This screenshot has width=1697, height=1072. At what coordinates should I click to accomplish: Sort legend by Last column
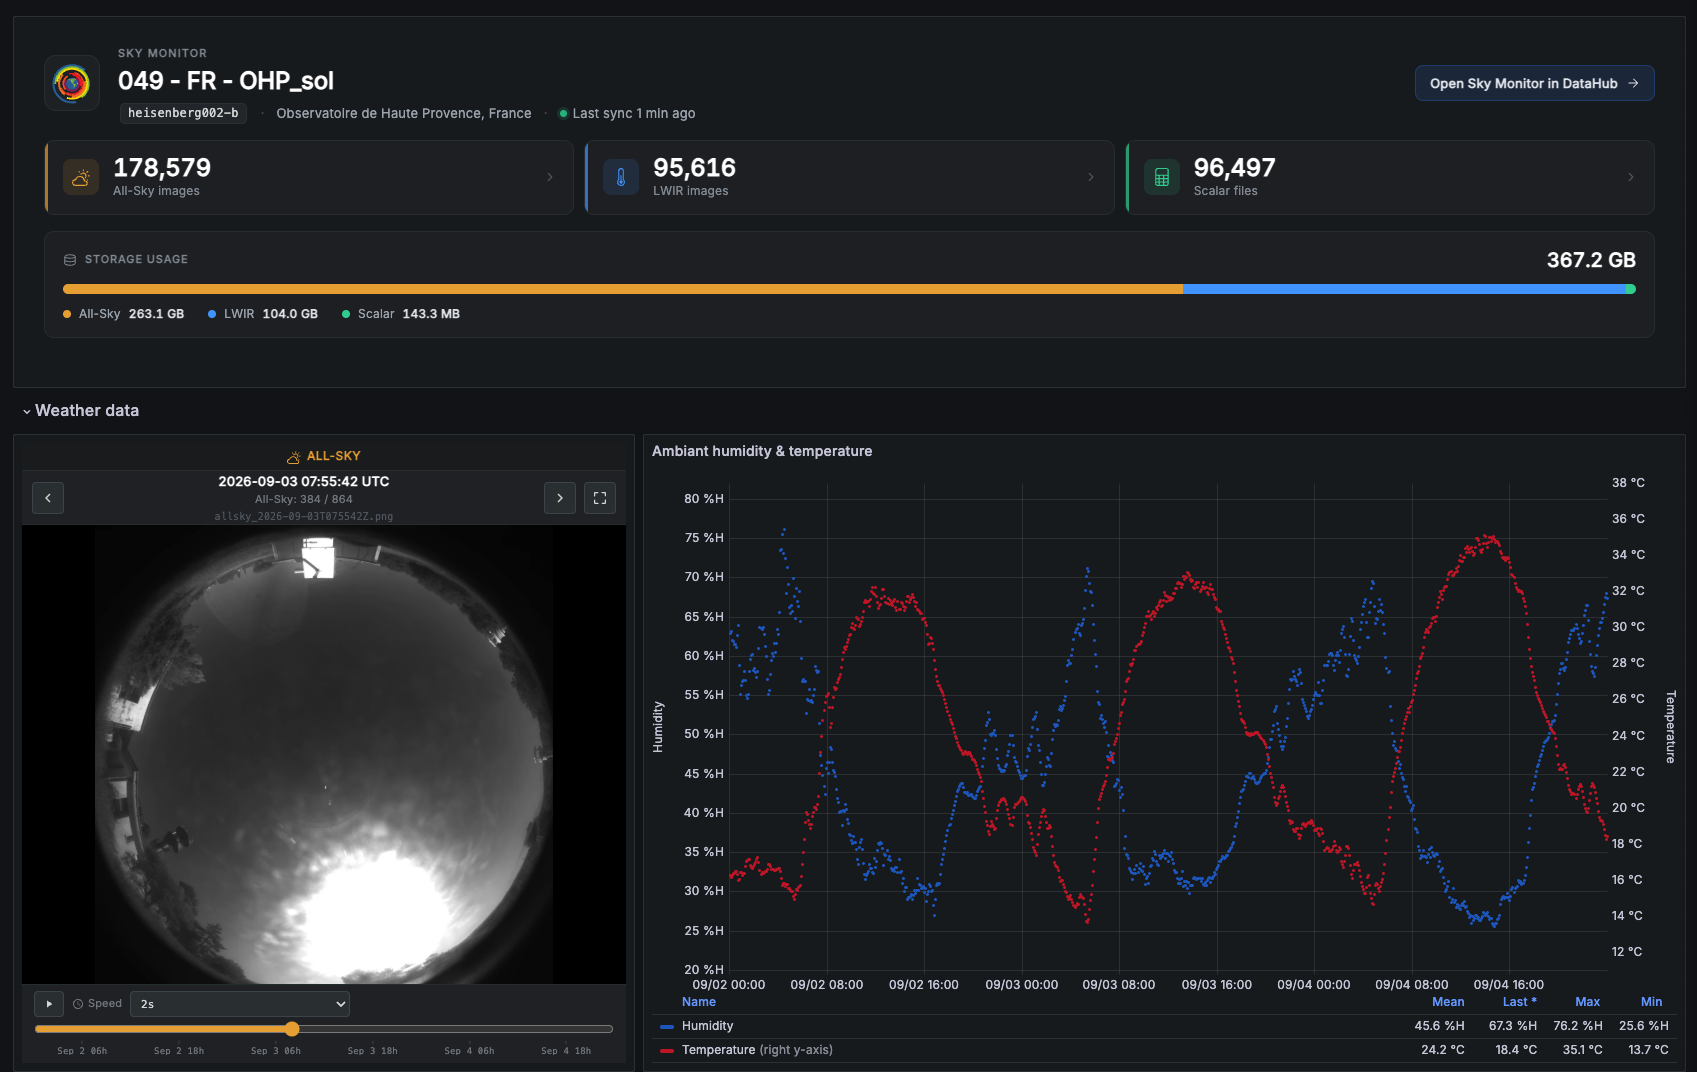(x=1519, y=1002)
